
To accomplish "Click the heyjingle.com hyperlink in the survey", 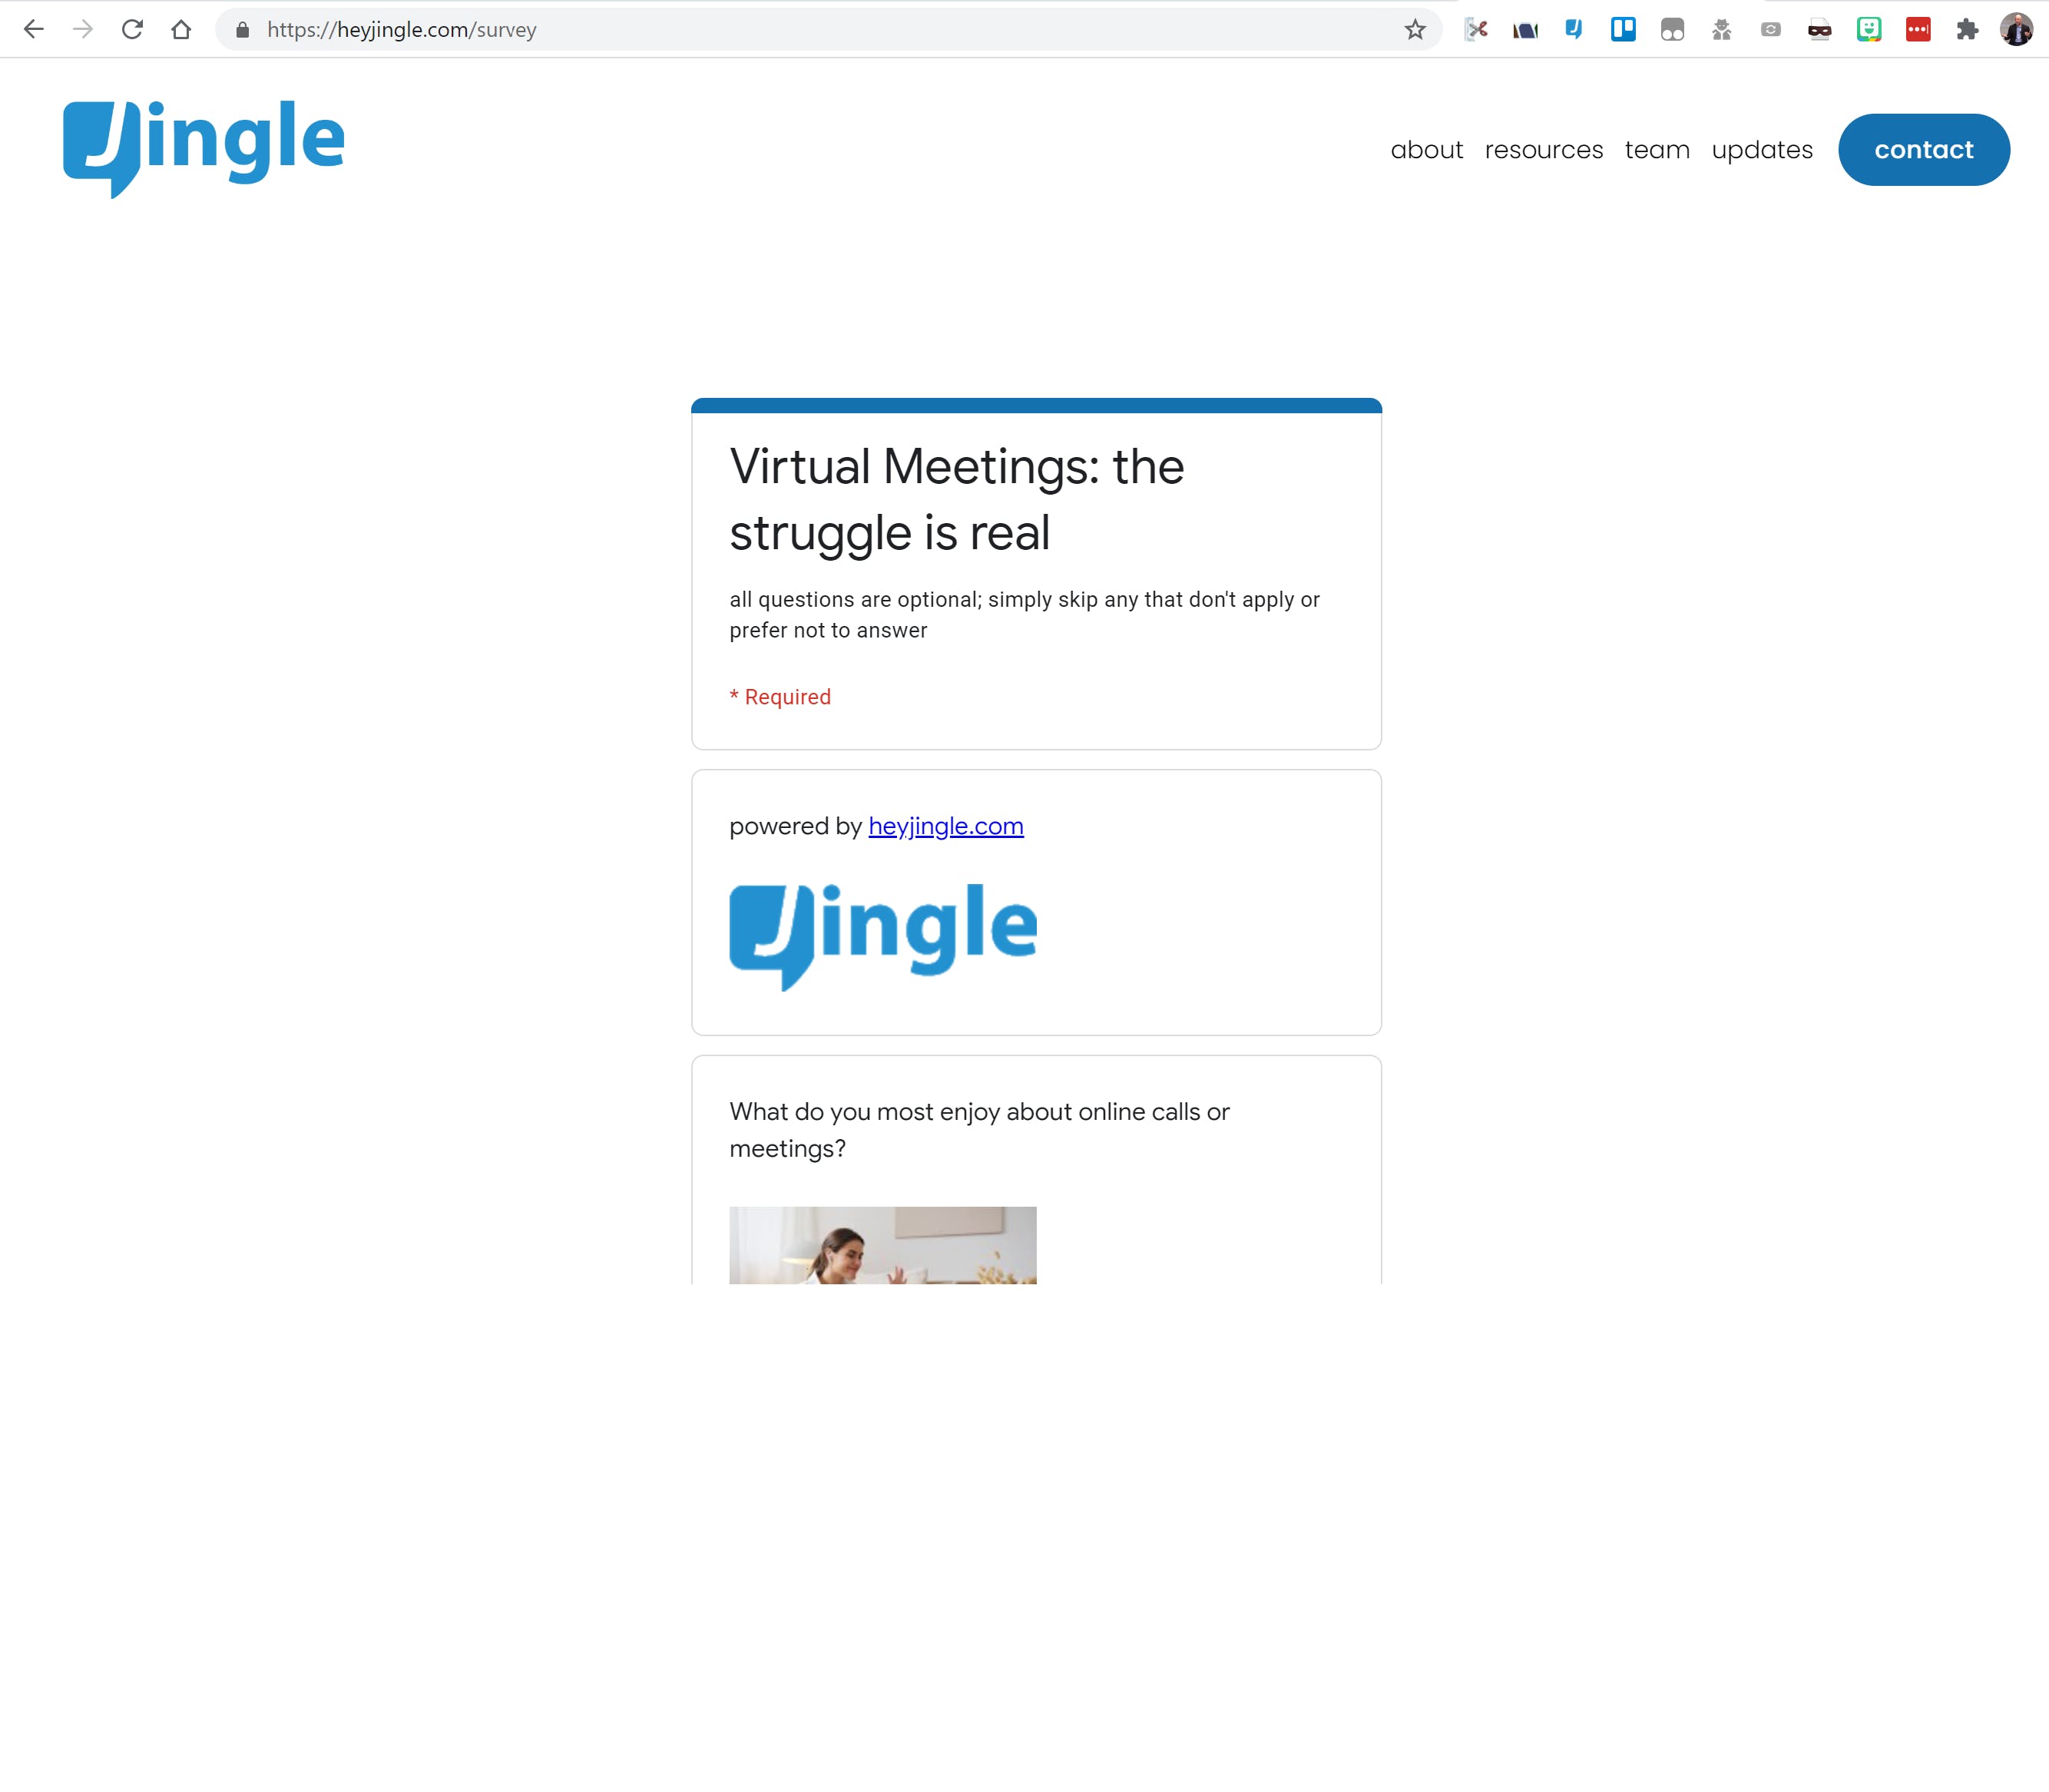I will pos(945,824).
